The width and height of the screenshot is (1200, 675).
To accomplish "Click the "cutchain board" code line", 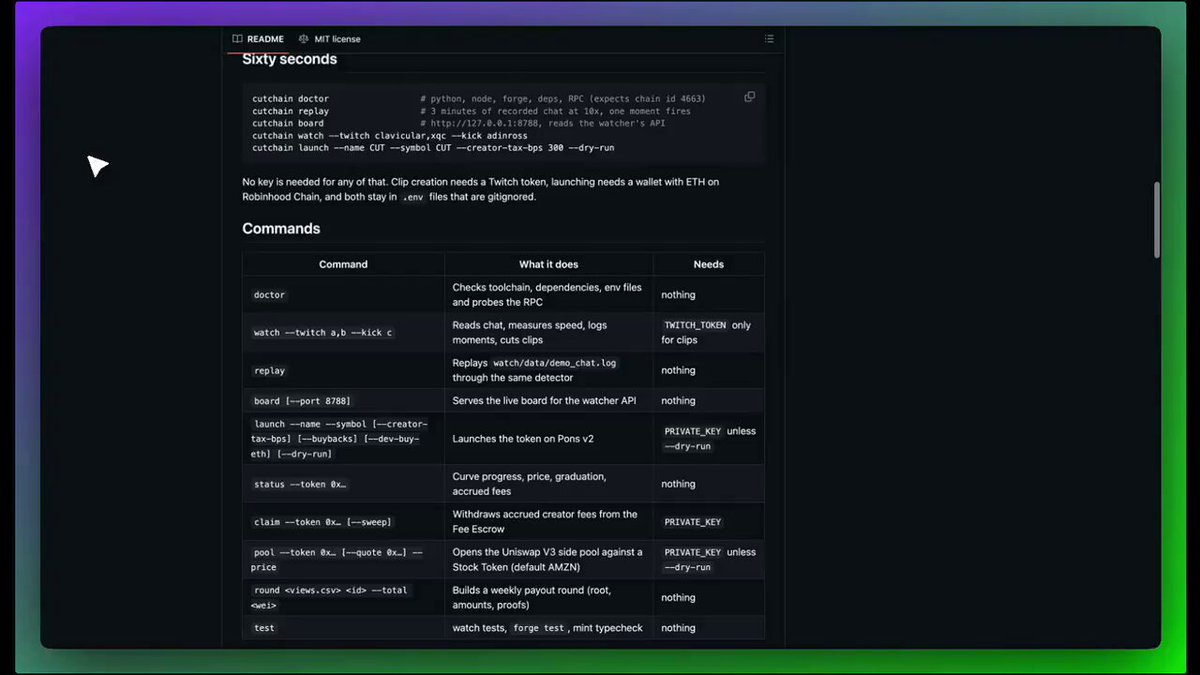I will pyautogui.click(x=288, y=123).
